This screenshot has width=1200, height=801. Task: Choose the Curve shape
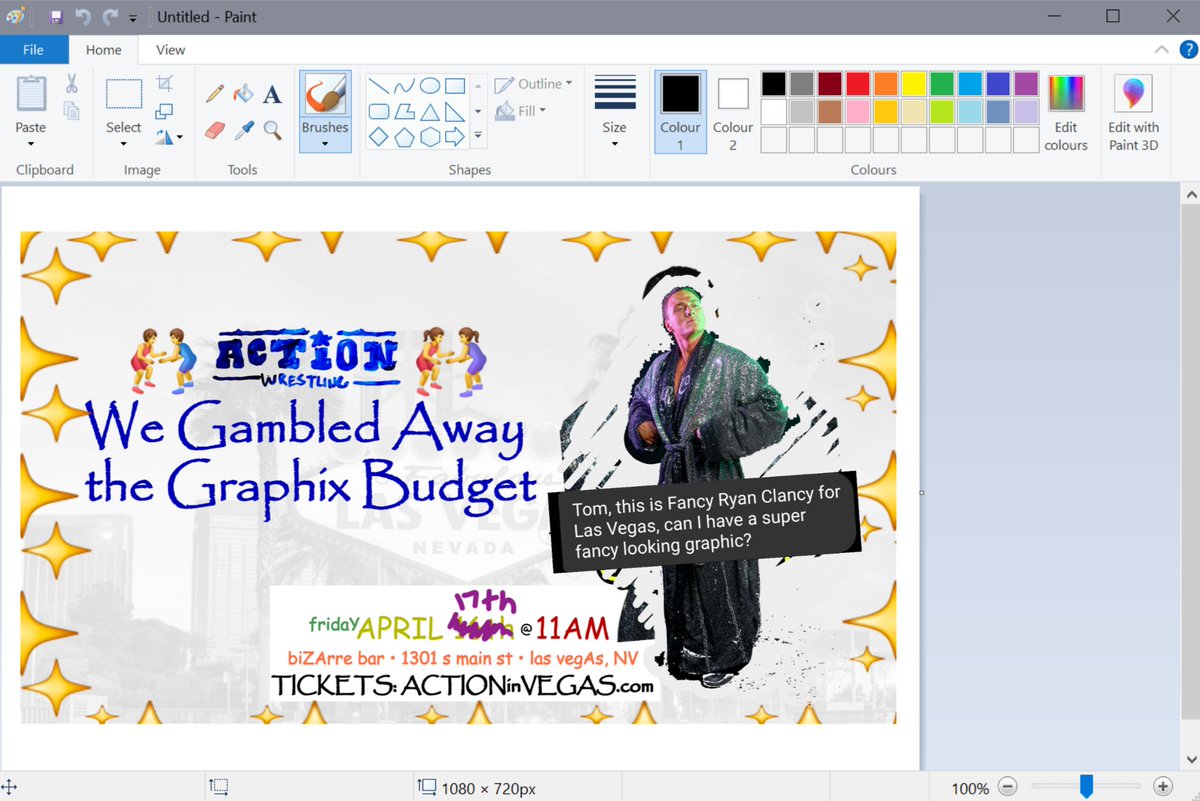click(404, 85)
